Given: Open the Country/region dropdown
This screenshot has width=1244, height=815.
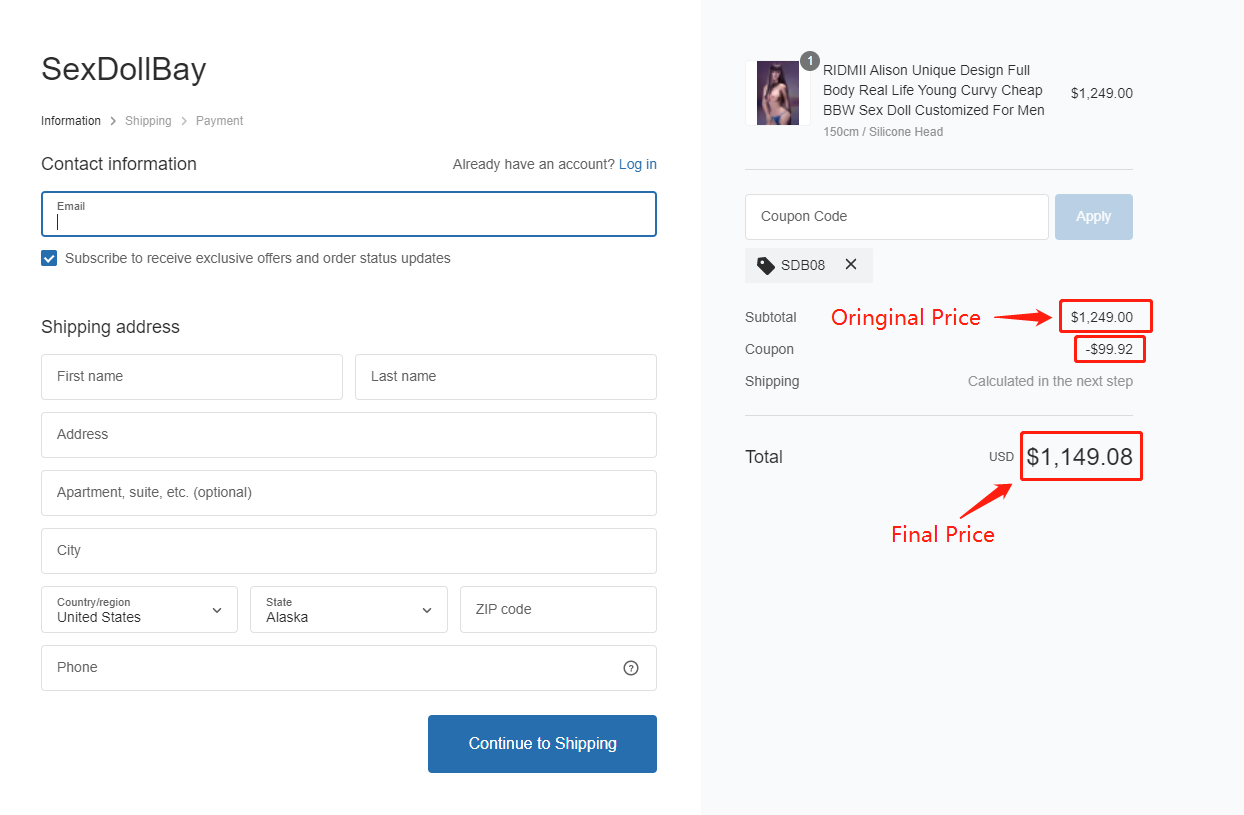Looking at the screenshot, I should coord(139,610).
